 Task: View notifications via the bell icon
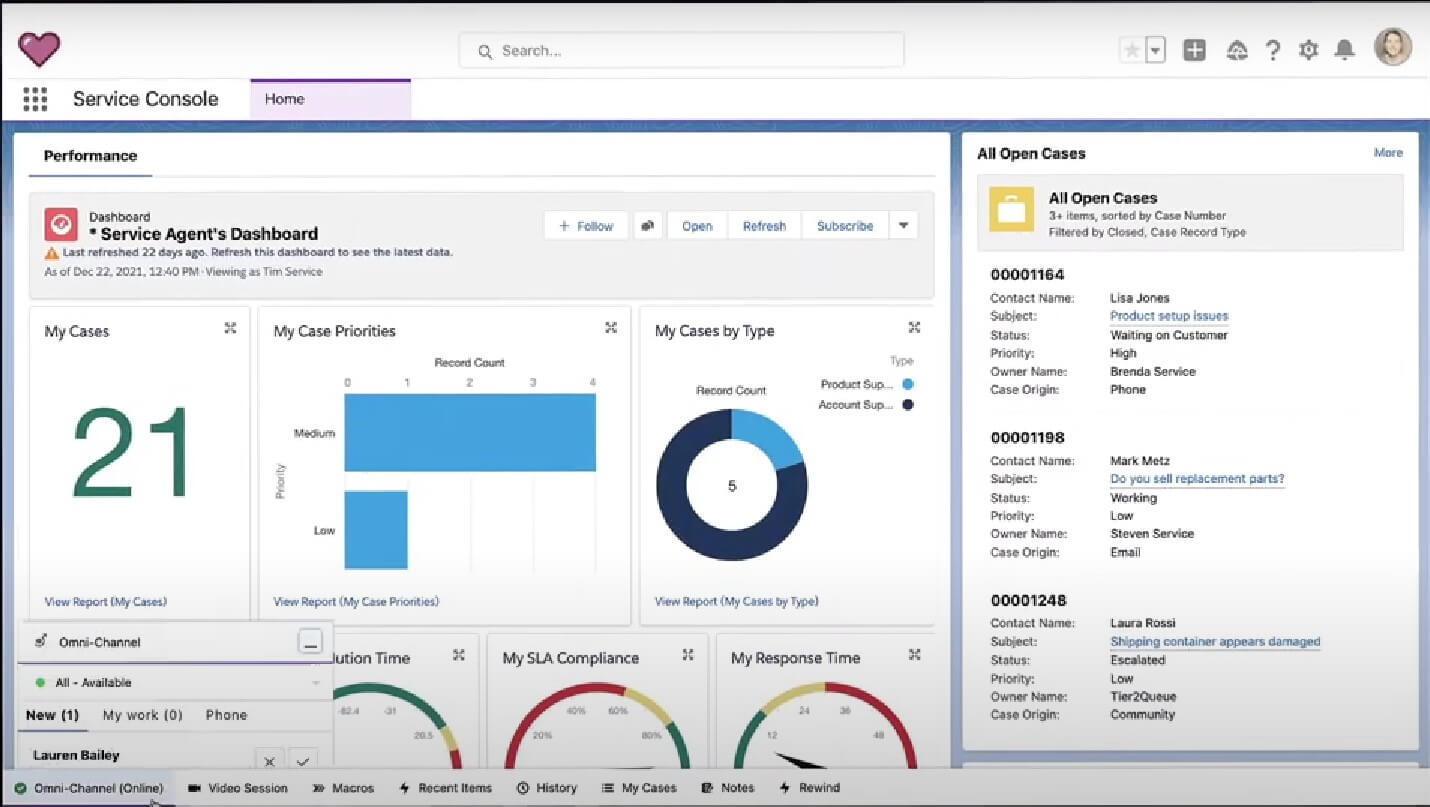pyautogui.click(x=1345, y=50)
